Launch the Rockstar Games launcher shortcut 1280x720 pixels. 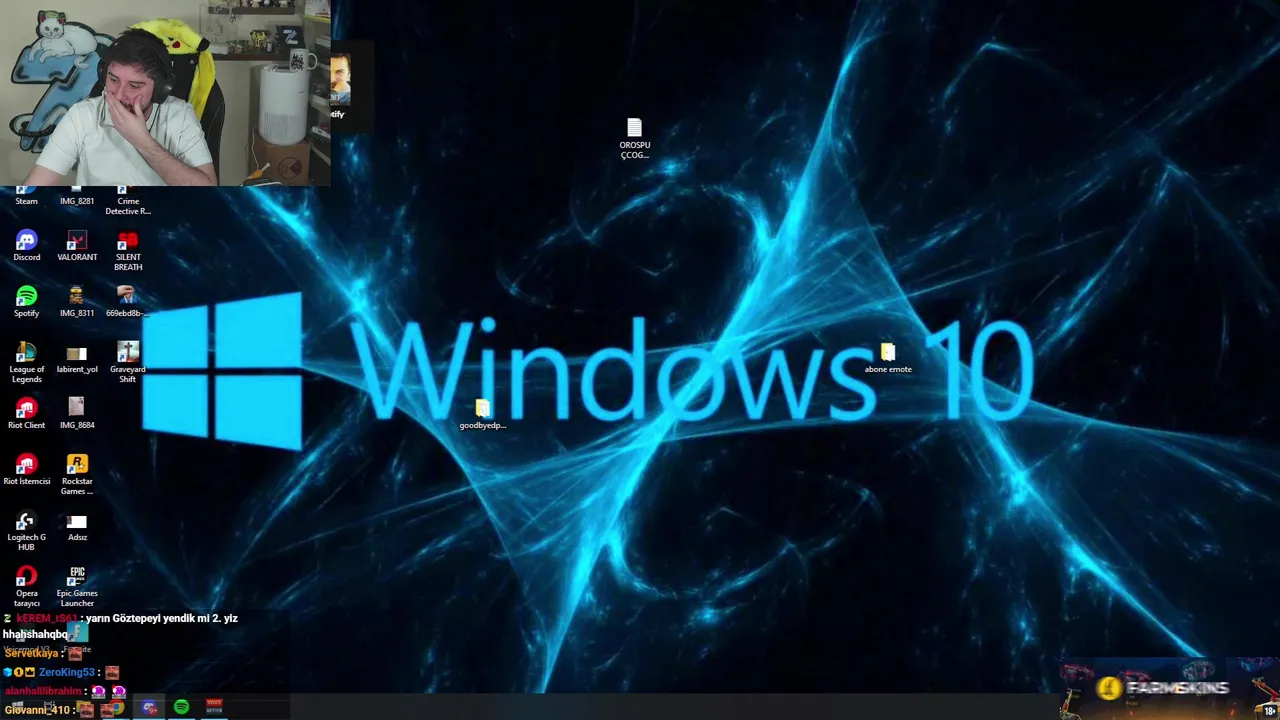point(77,475)
